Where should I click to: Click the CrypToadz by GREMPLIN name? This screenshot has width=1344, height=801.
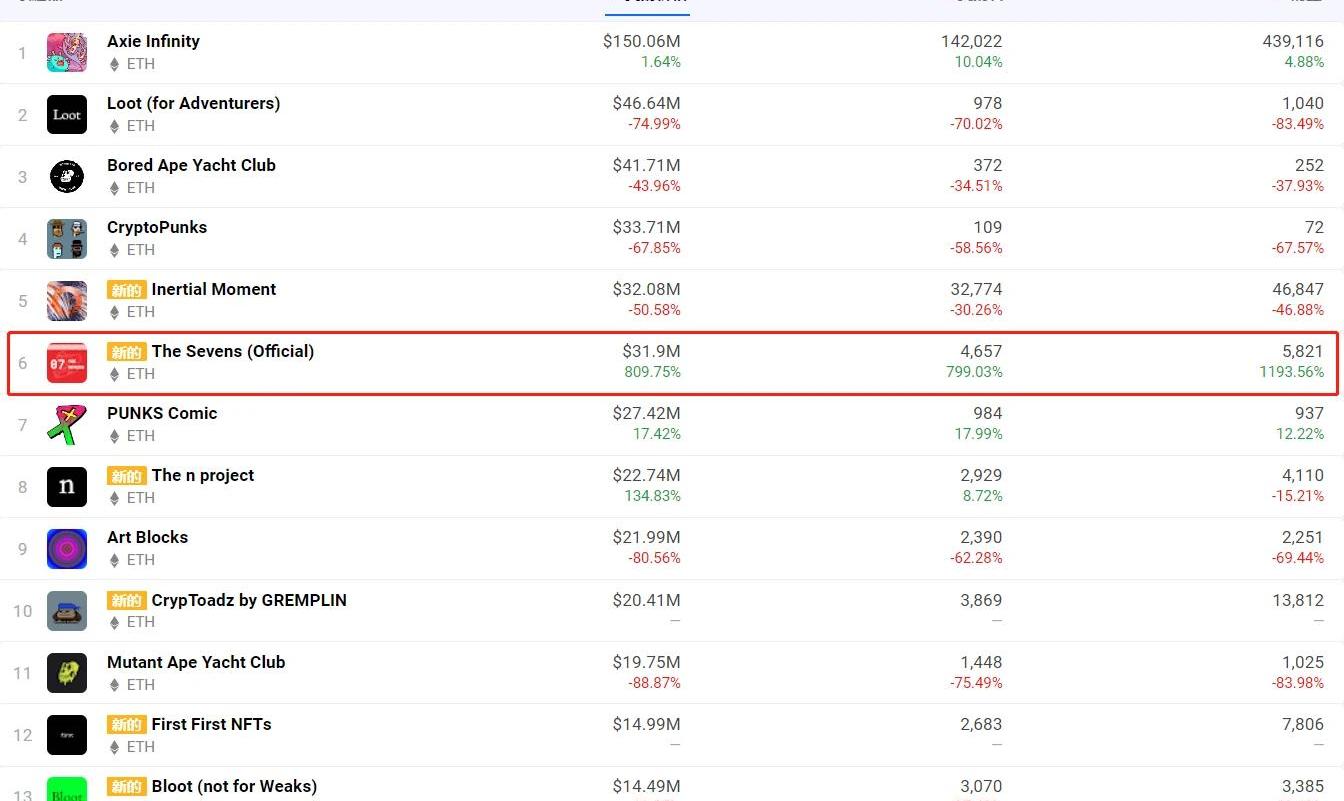click(x=249, y=600)
